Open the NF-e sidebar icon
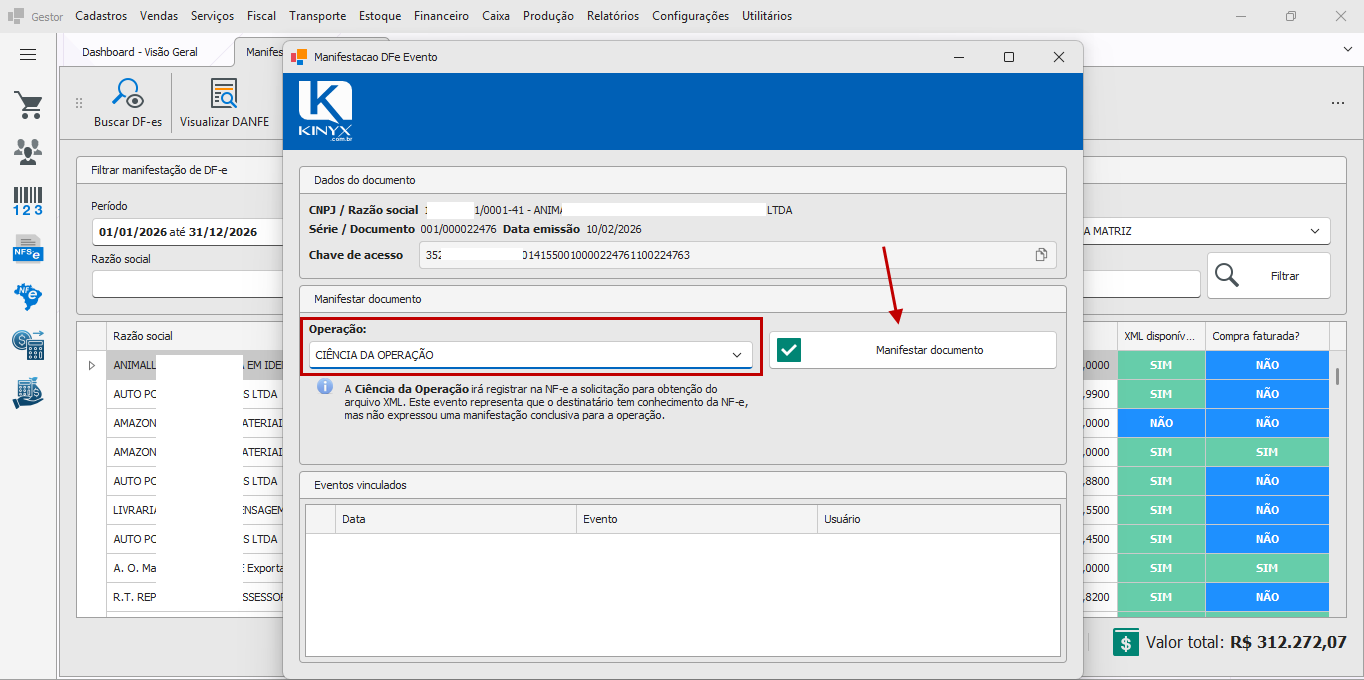Image resolution: width=1364 pixels, height=680 pixels. point(28,296)
